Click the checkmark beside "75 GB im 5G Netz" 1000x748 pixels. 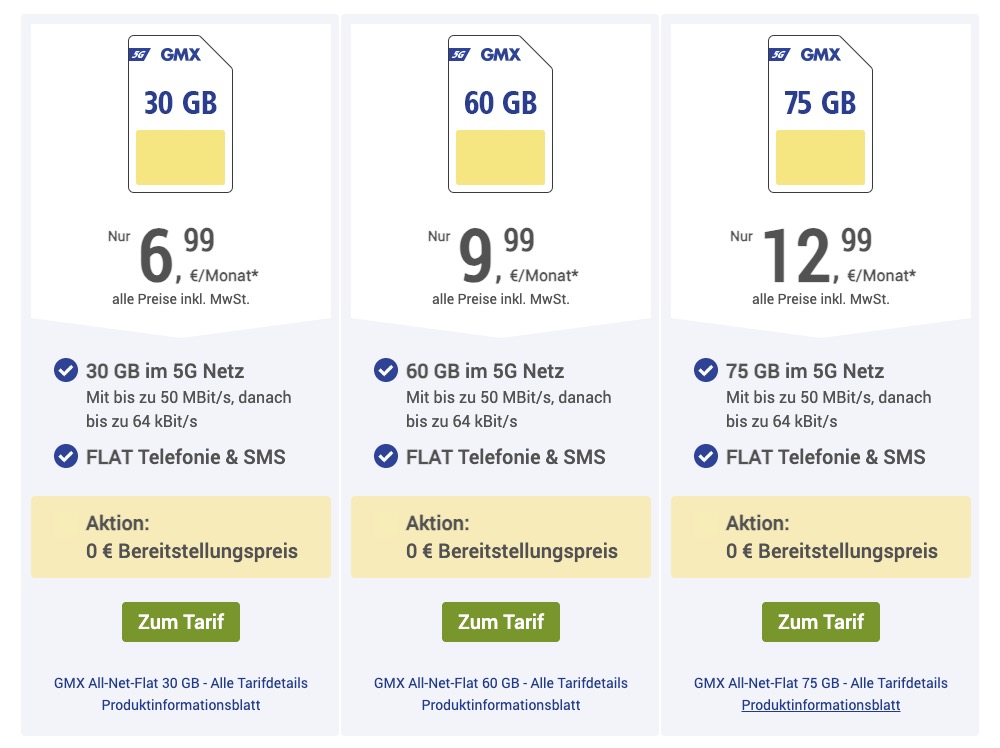[705, 370]
